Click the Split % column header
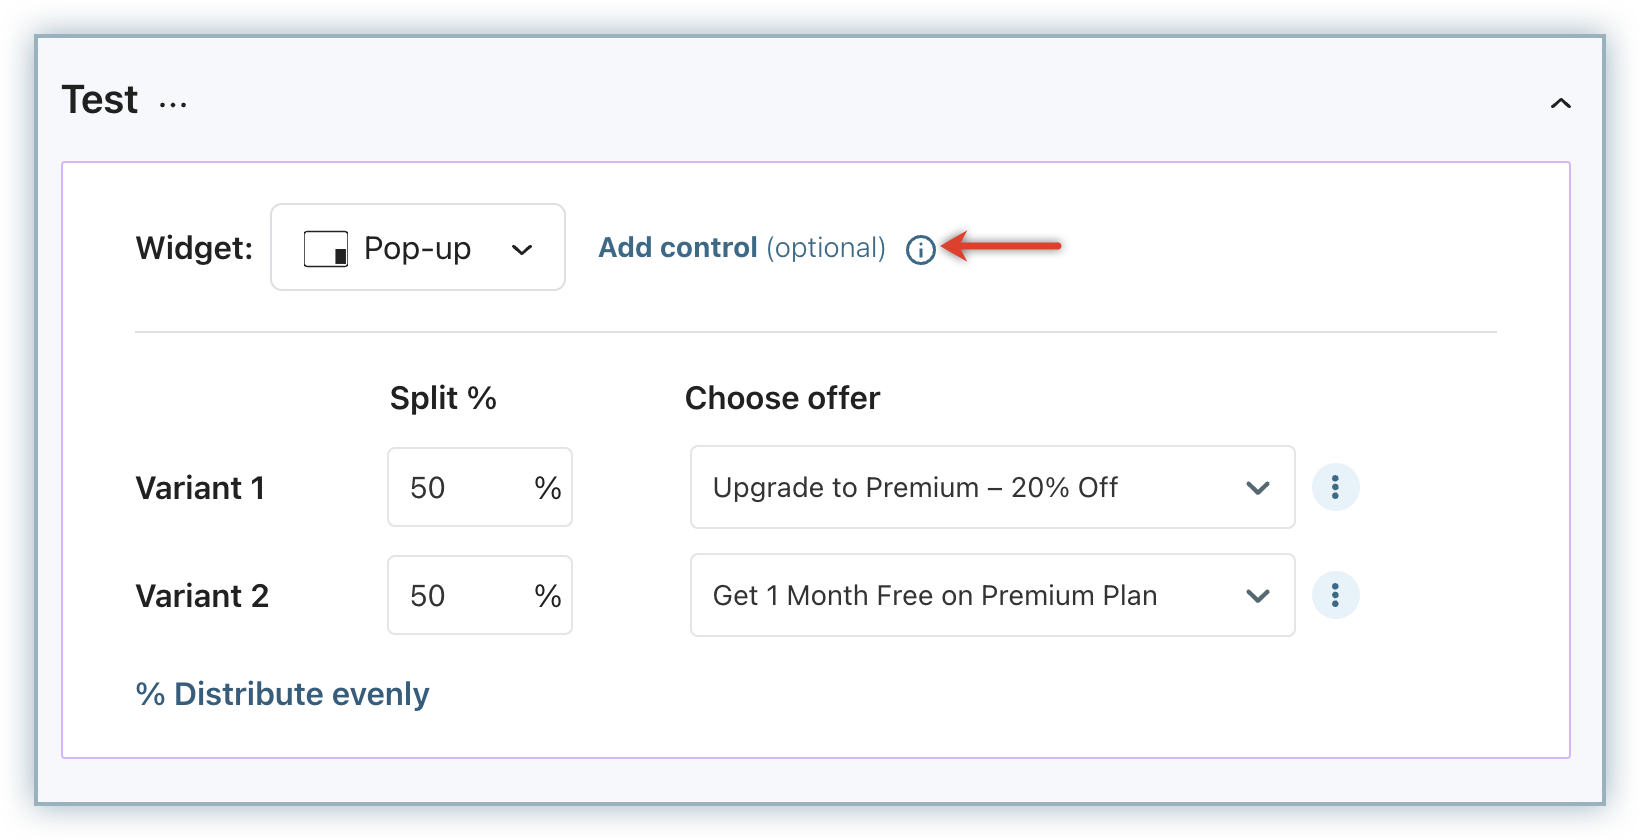Screen dimensions: 1640x840 pos(443,398)
